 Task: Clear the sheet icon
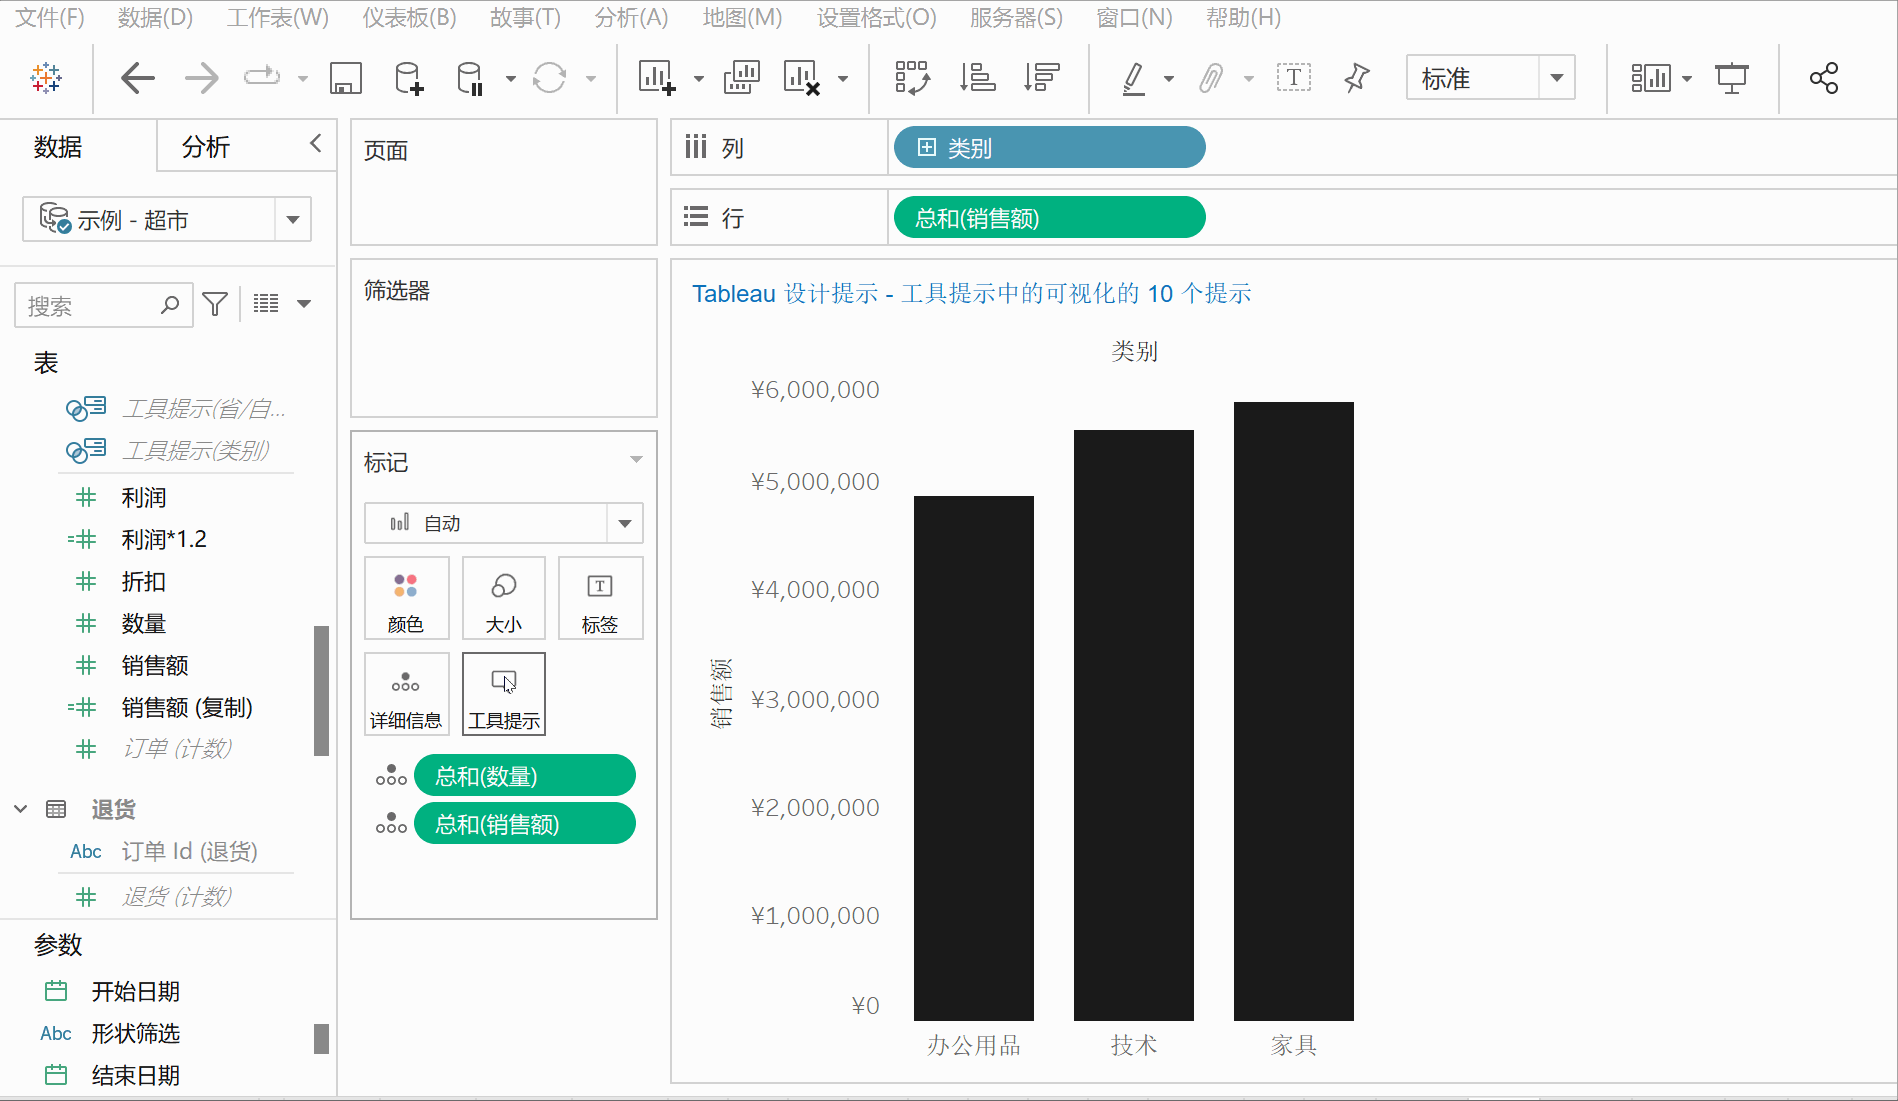pos(802,78)
